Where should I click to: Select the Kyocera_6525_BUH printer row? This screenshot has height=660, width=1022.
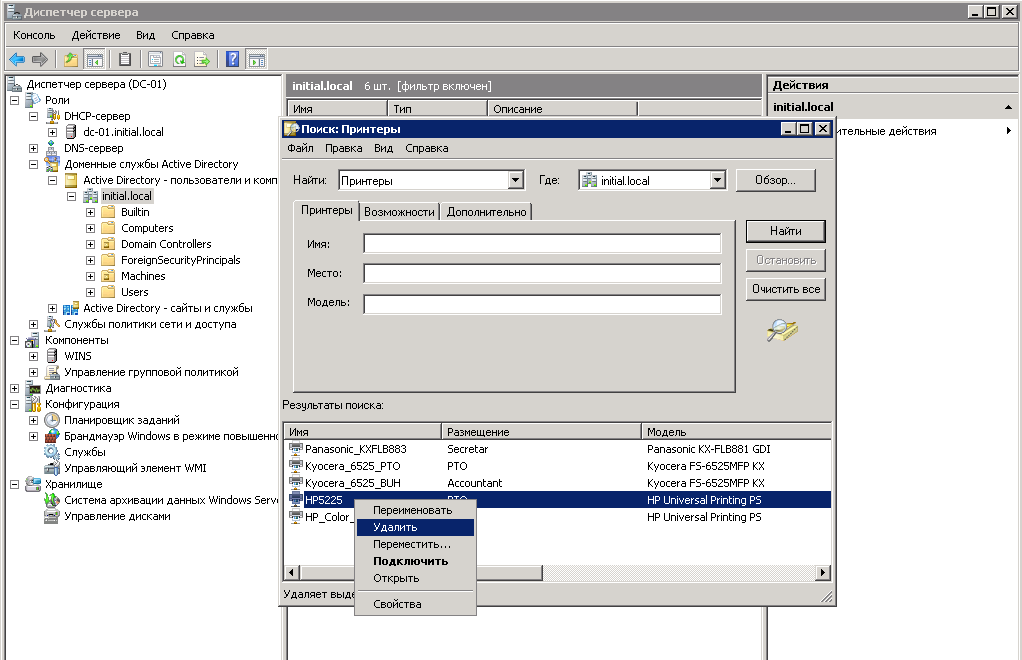pyautogui.click(x=557, y=483)
